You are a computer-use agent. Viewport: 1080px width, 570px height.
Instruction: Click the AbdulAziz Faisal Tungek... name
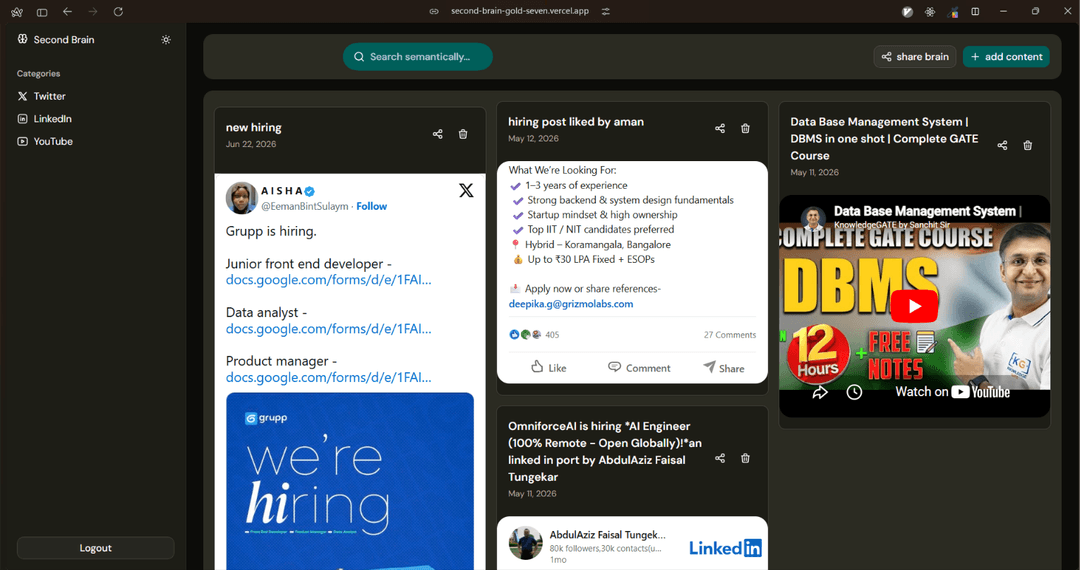[608, 535]
